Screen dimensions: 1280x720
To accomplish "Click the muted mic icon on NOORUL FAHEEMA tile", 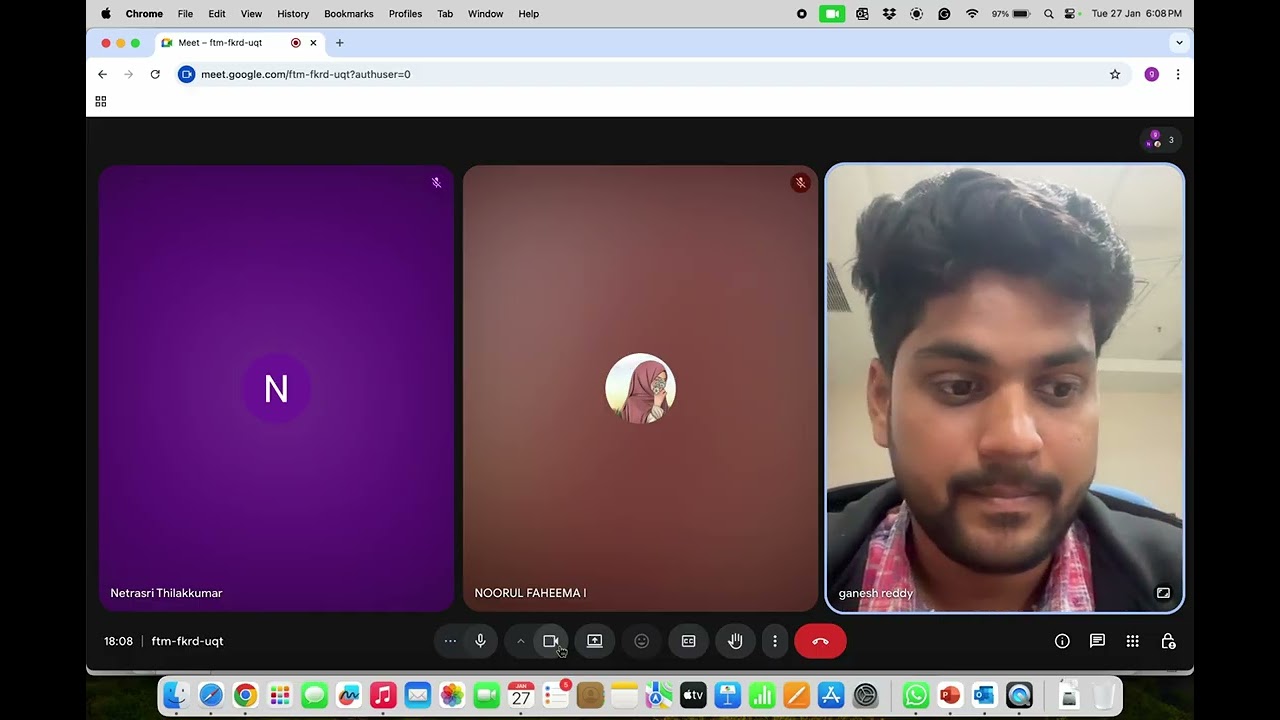I will tap(800, 183).
